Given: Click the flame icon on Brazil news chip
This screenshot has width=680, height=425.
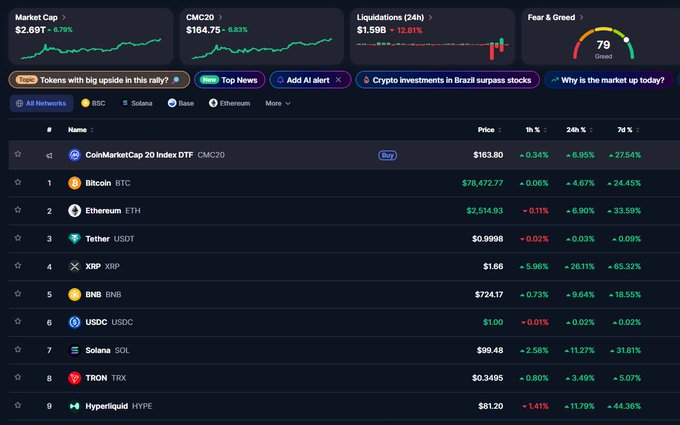Looking at the screenshot, I should pyautogui.click(x=366, y=80).
